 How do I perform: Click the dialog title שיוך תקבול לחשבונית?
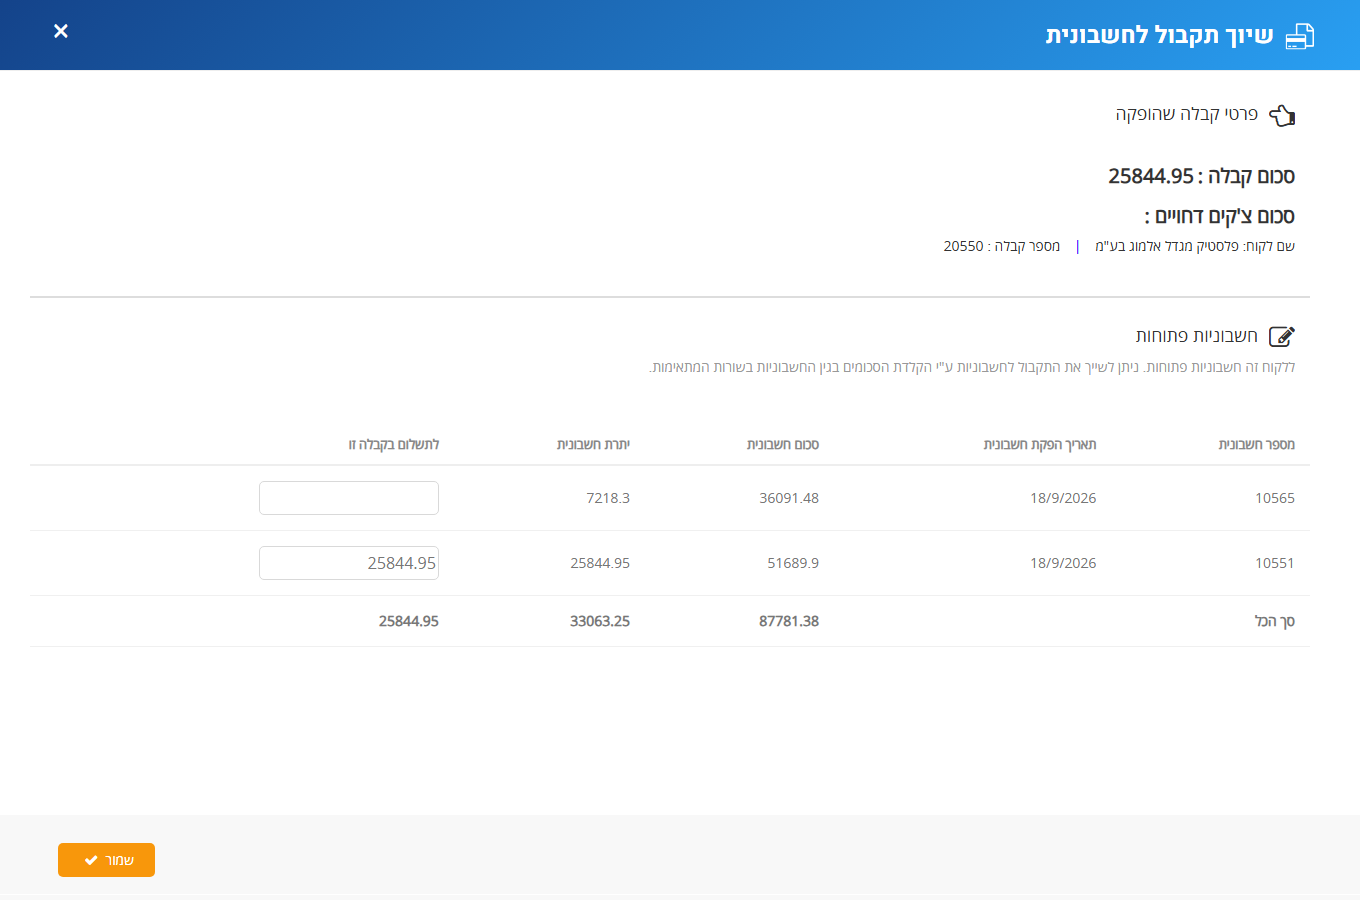(x=1159, y=36)
